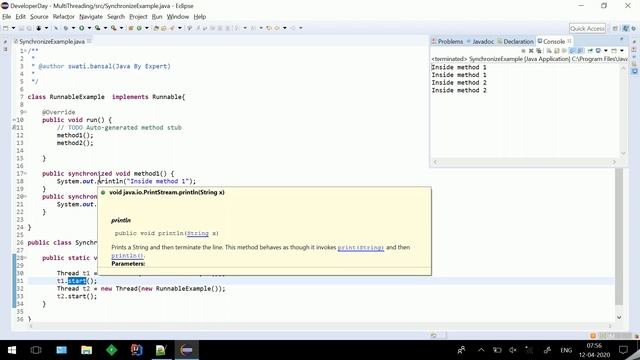The image size is (640, 360).
Task: Expand the External Tools dropdown arrow
Action: tap(121, 28)
